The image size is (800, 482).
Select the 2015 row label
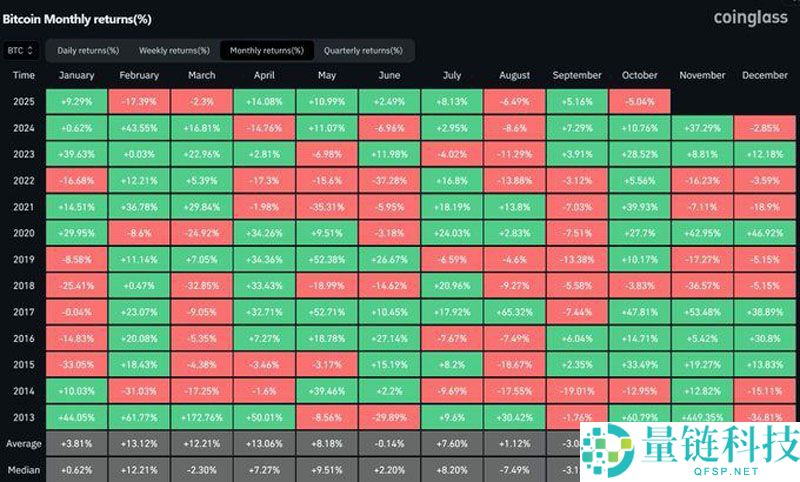coord(23,365)
